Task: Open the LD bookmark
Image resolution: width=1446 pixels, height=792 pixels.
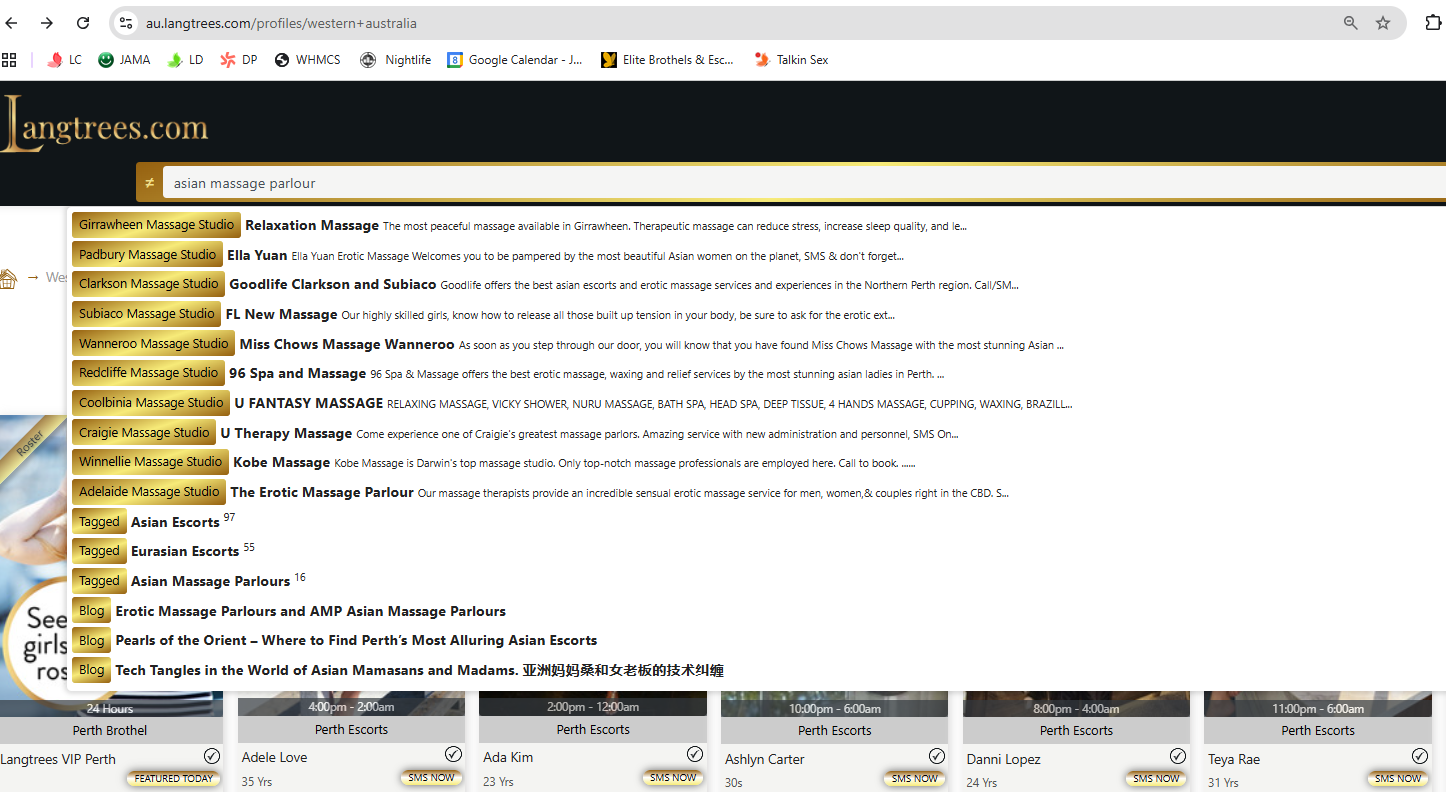Action: click(x=186, y=60)
